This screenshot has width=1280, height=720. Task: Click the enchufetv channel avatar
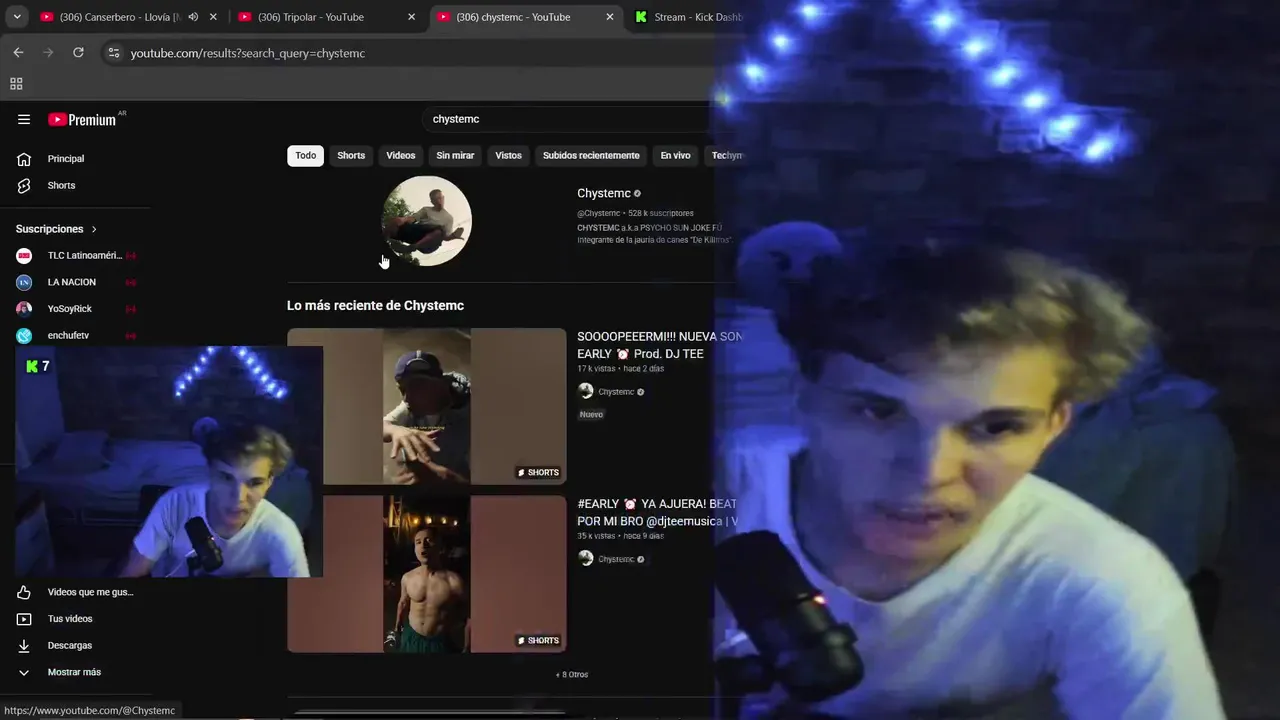click(x=24, y=335)
